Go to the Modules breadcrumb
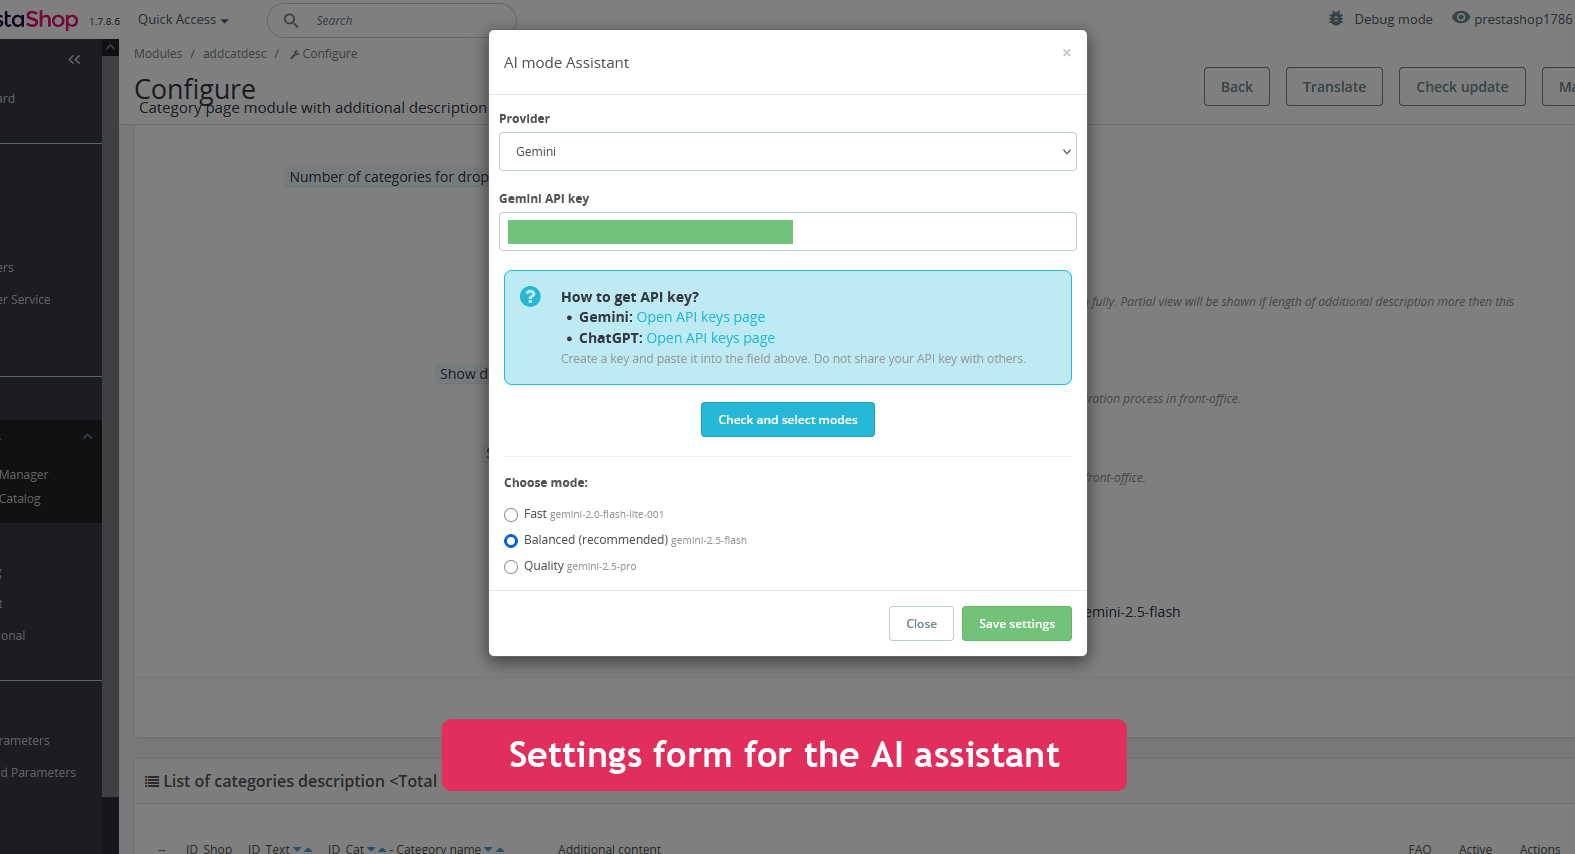Viewport: 1575px width, 854px height. click(x=158, y=54)
